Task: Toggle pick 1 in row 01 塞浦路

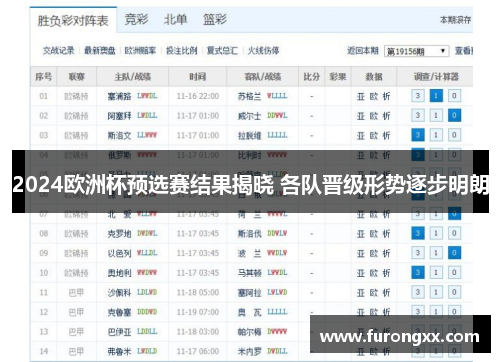Action: pos(436,96)
